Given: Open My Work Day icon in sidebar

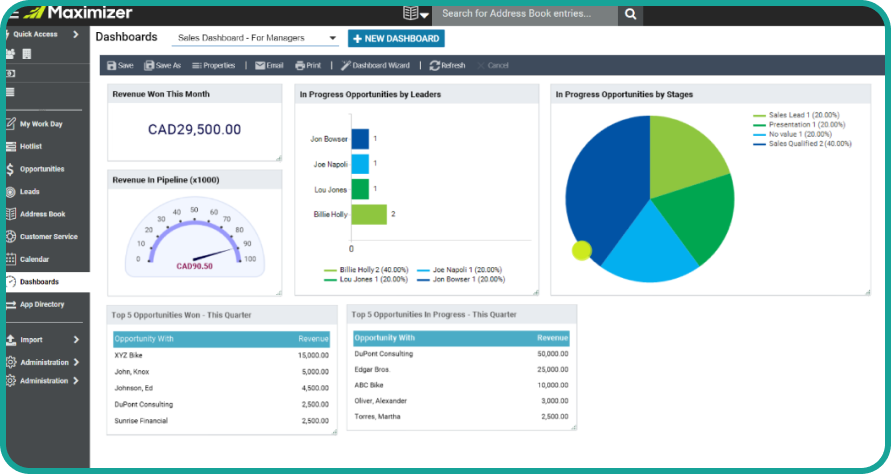Looking at the screenshot, I should pos(11,123).
